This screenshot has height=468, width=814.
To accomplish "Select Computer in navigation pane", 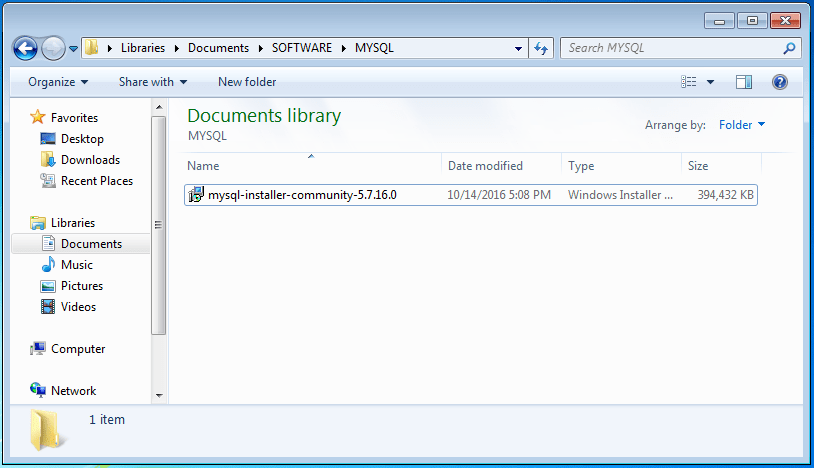I will pos(78,349).
